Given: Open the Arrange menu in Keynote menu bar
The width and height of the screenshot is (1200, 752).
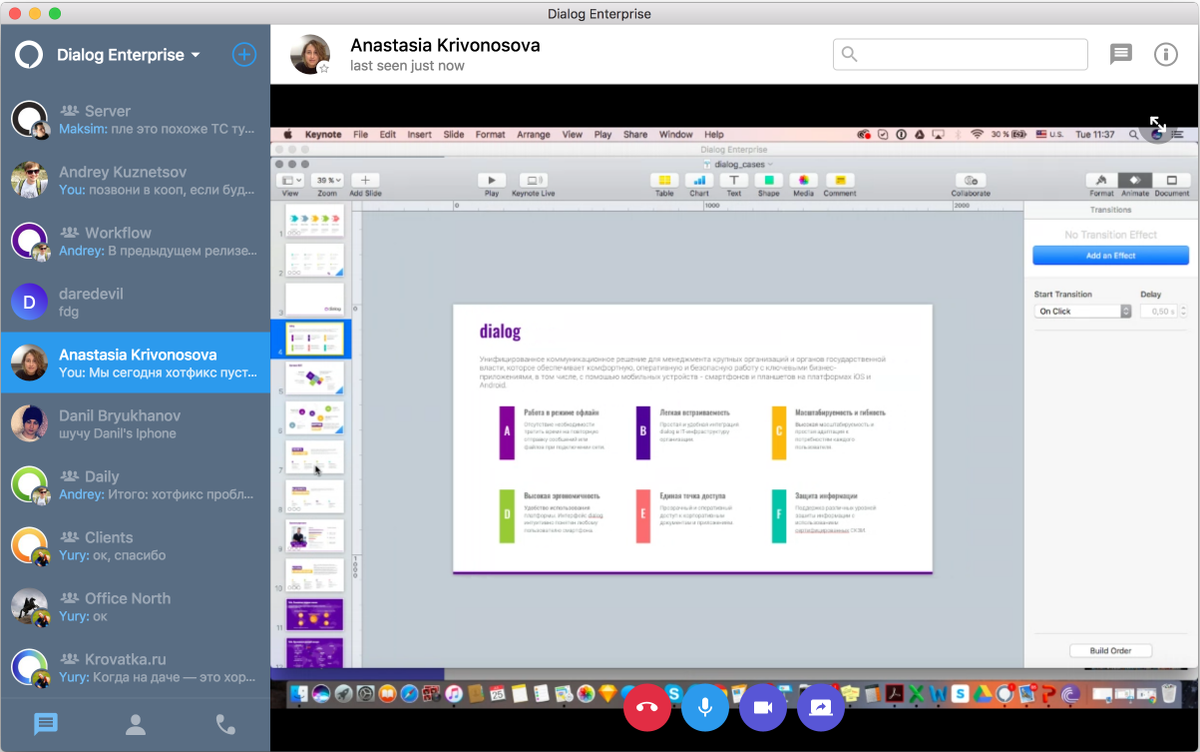Looking at the screenshot, I should (x=533, y=134).
